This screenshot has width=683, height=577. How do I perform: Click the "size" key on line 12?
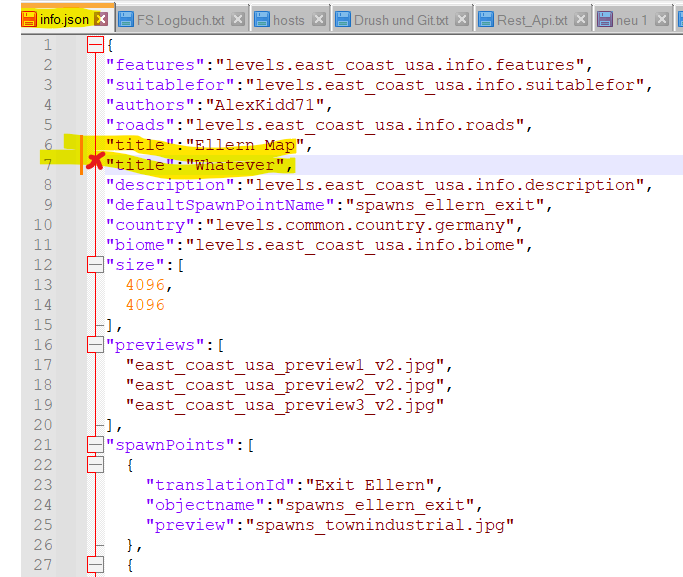click(135, 265)
